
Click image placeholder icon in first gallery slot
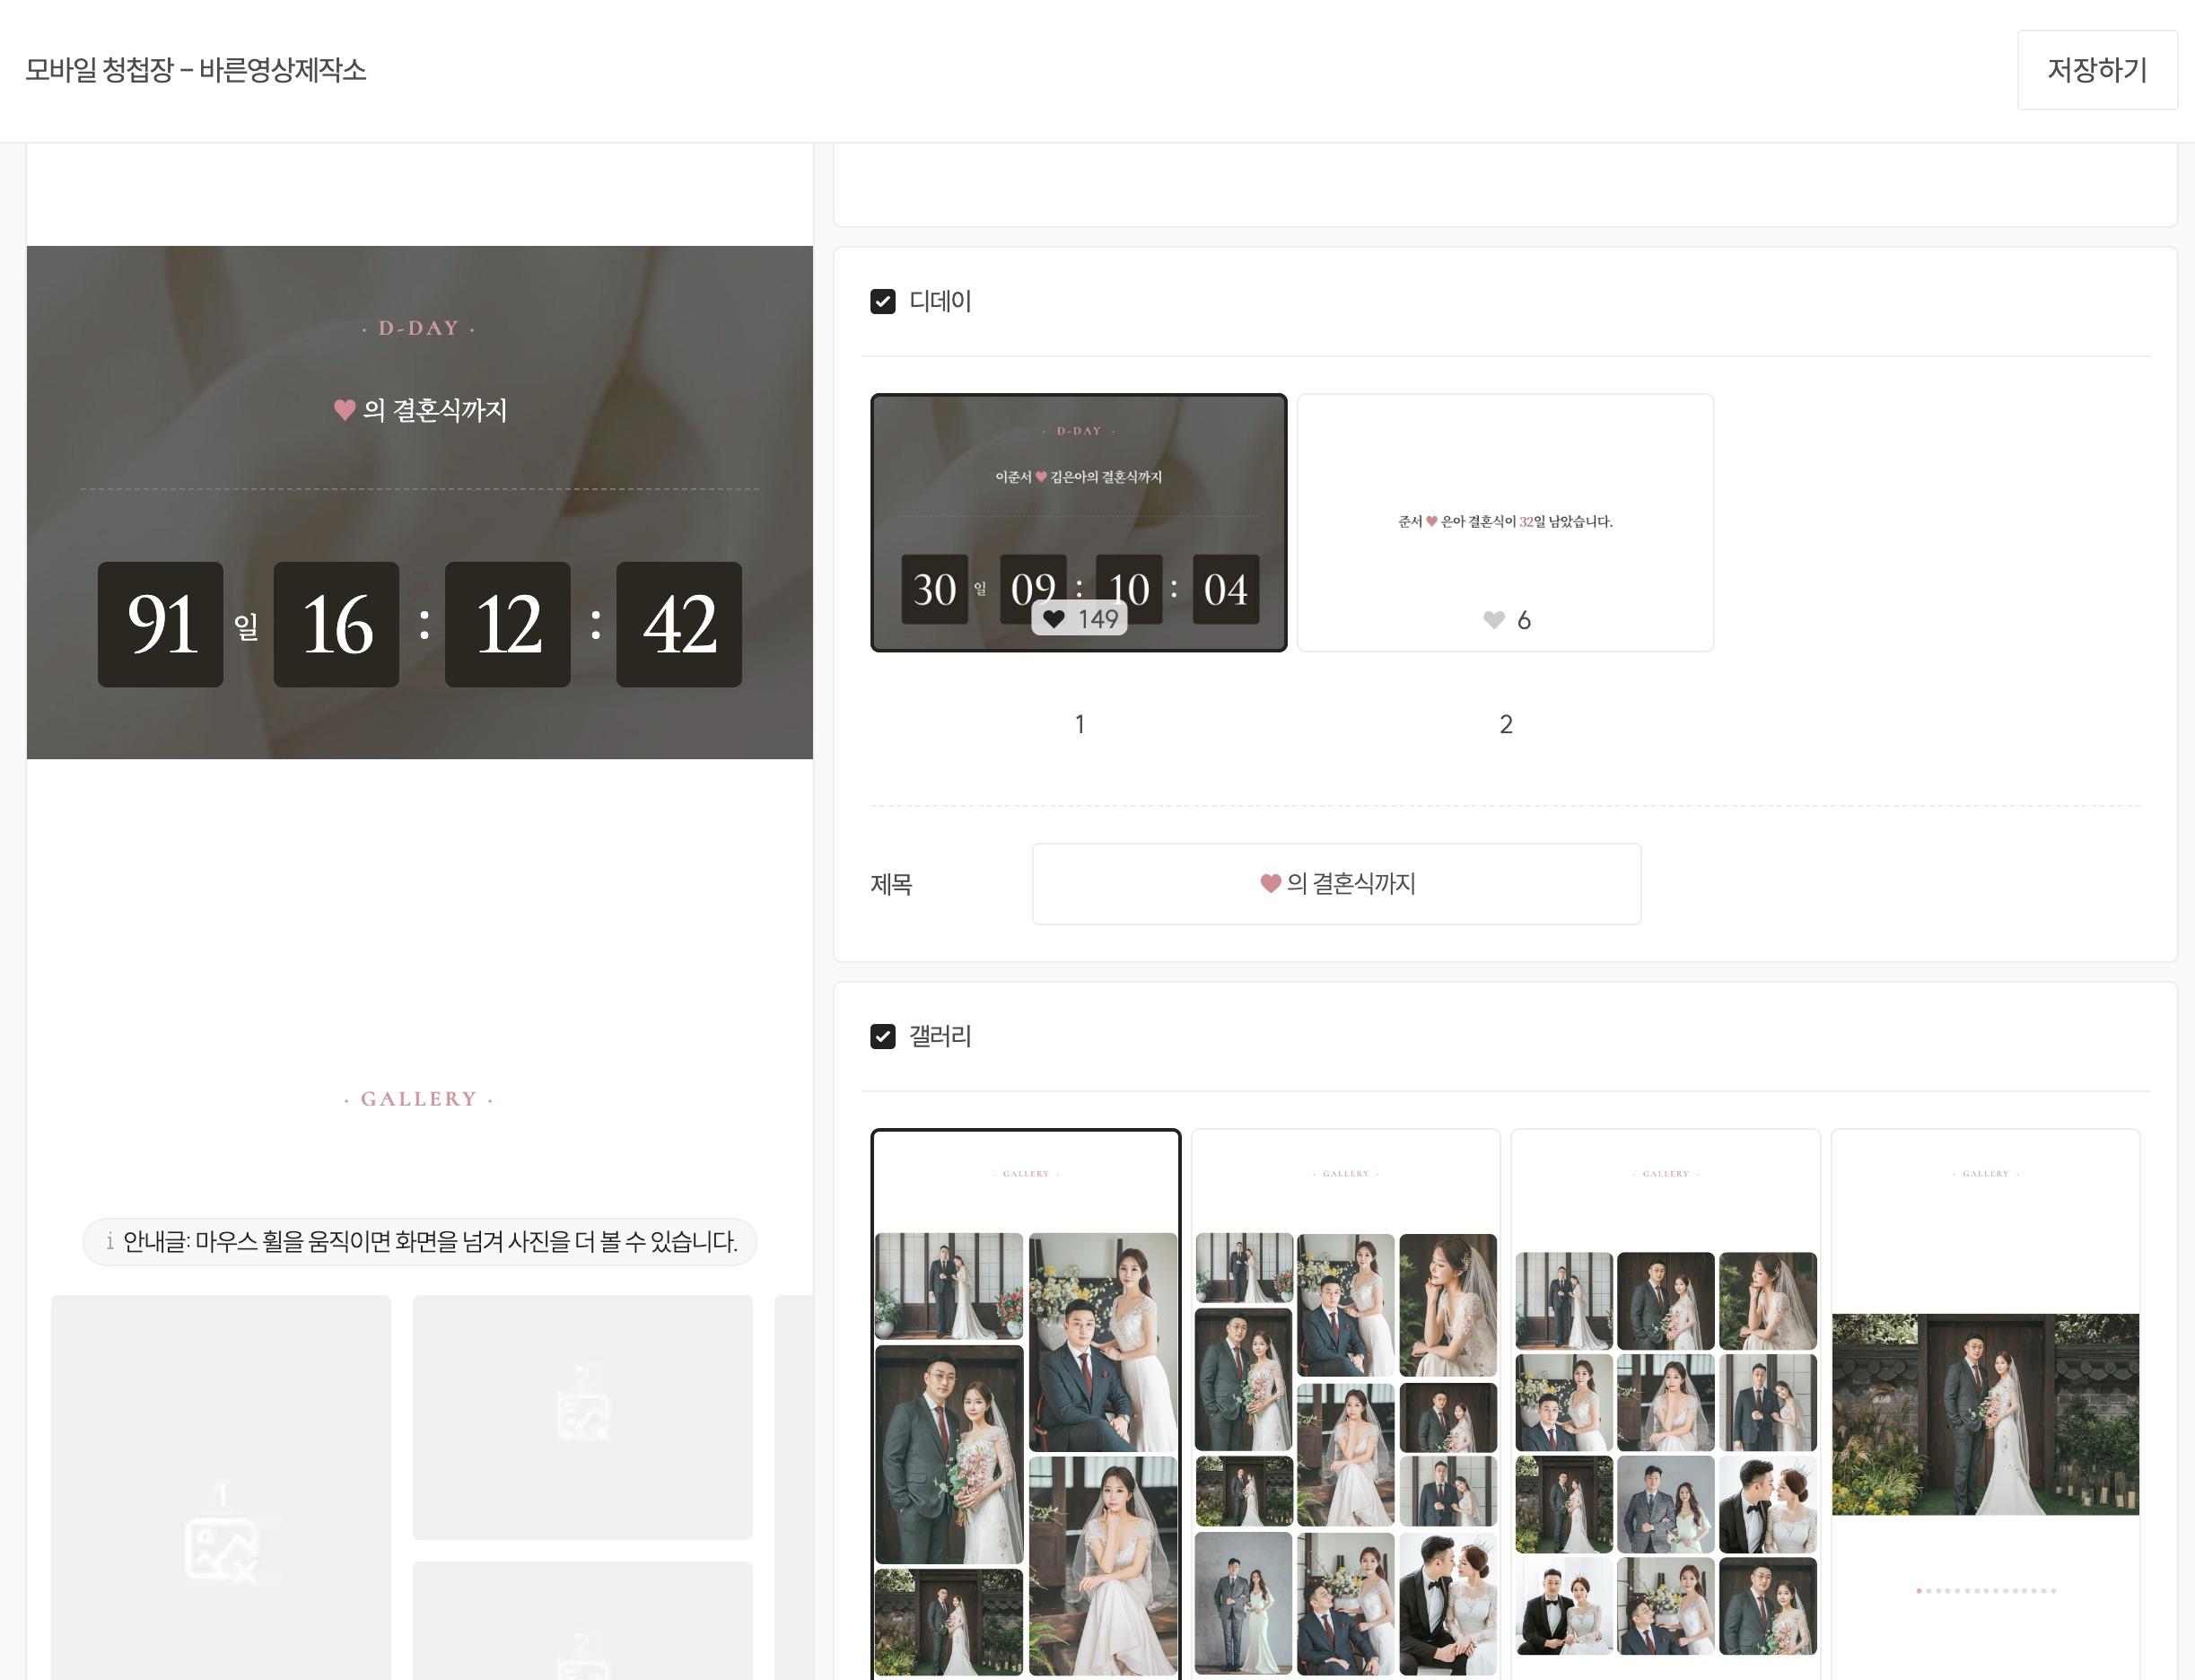(x=221, y=1548)
